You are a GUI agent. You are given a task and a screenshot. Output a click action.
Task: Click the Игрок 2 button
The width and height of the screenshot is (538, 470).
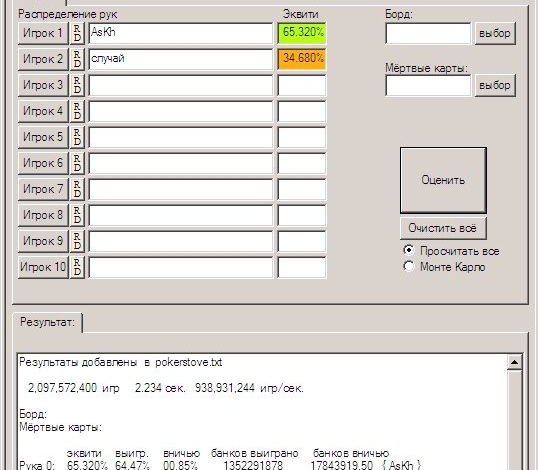(x=43, y=59)
